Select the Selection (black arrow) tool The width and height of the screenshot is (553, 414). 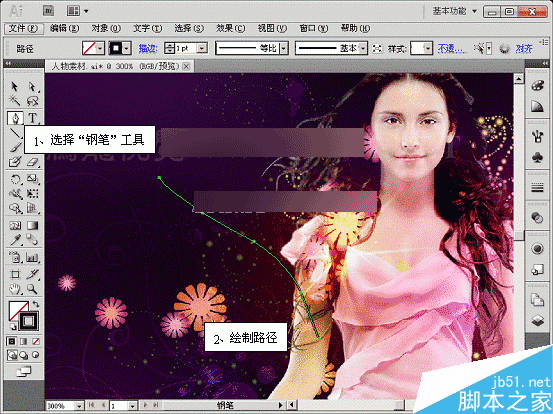pyautogui.click(x=14, y=86)
